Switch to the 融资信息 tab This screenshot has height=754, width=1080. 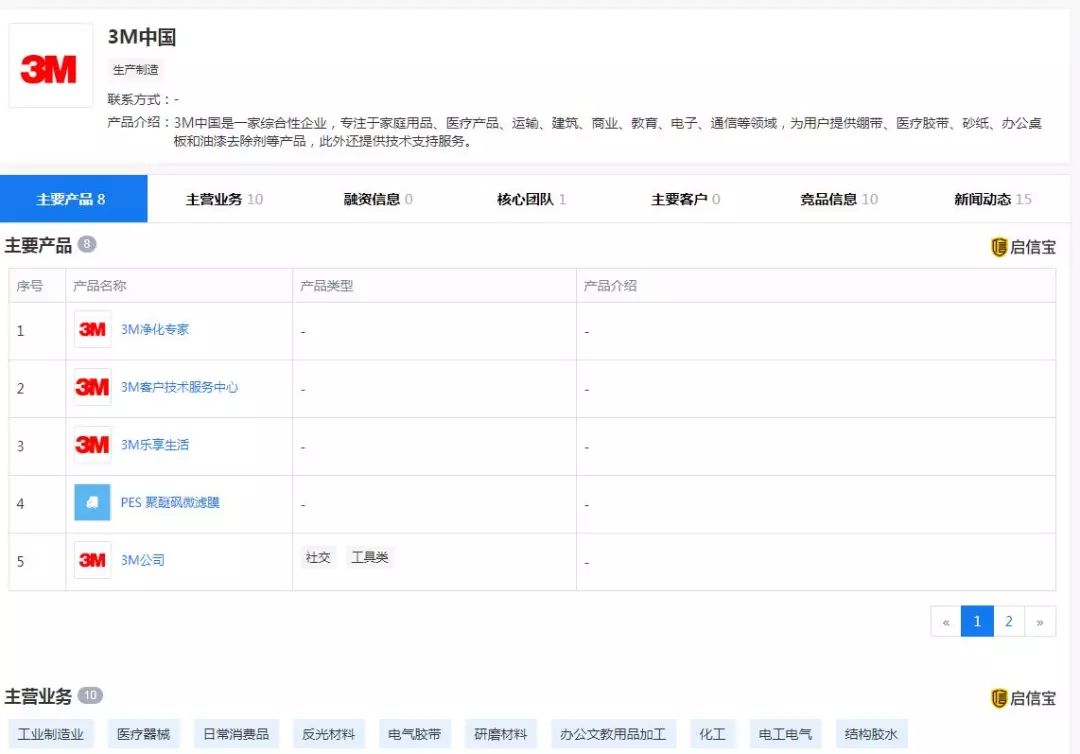378,199
